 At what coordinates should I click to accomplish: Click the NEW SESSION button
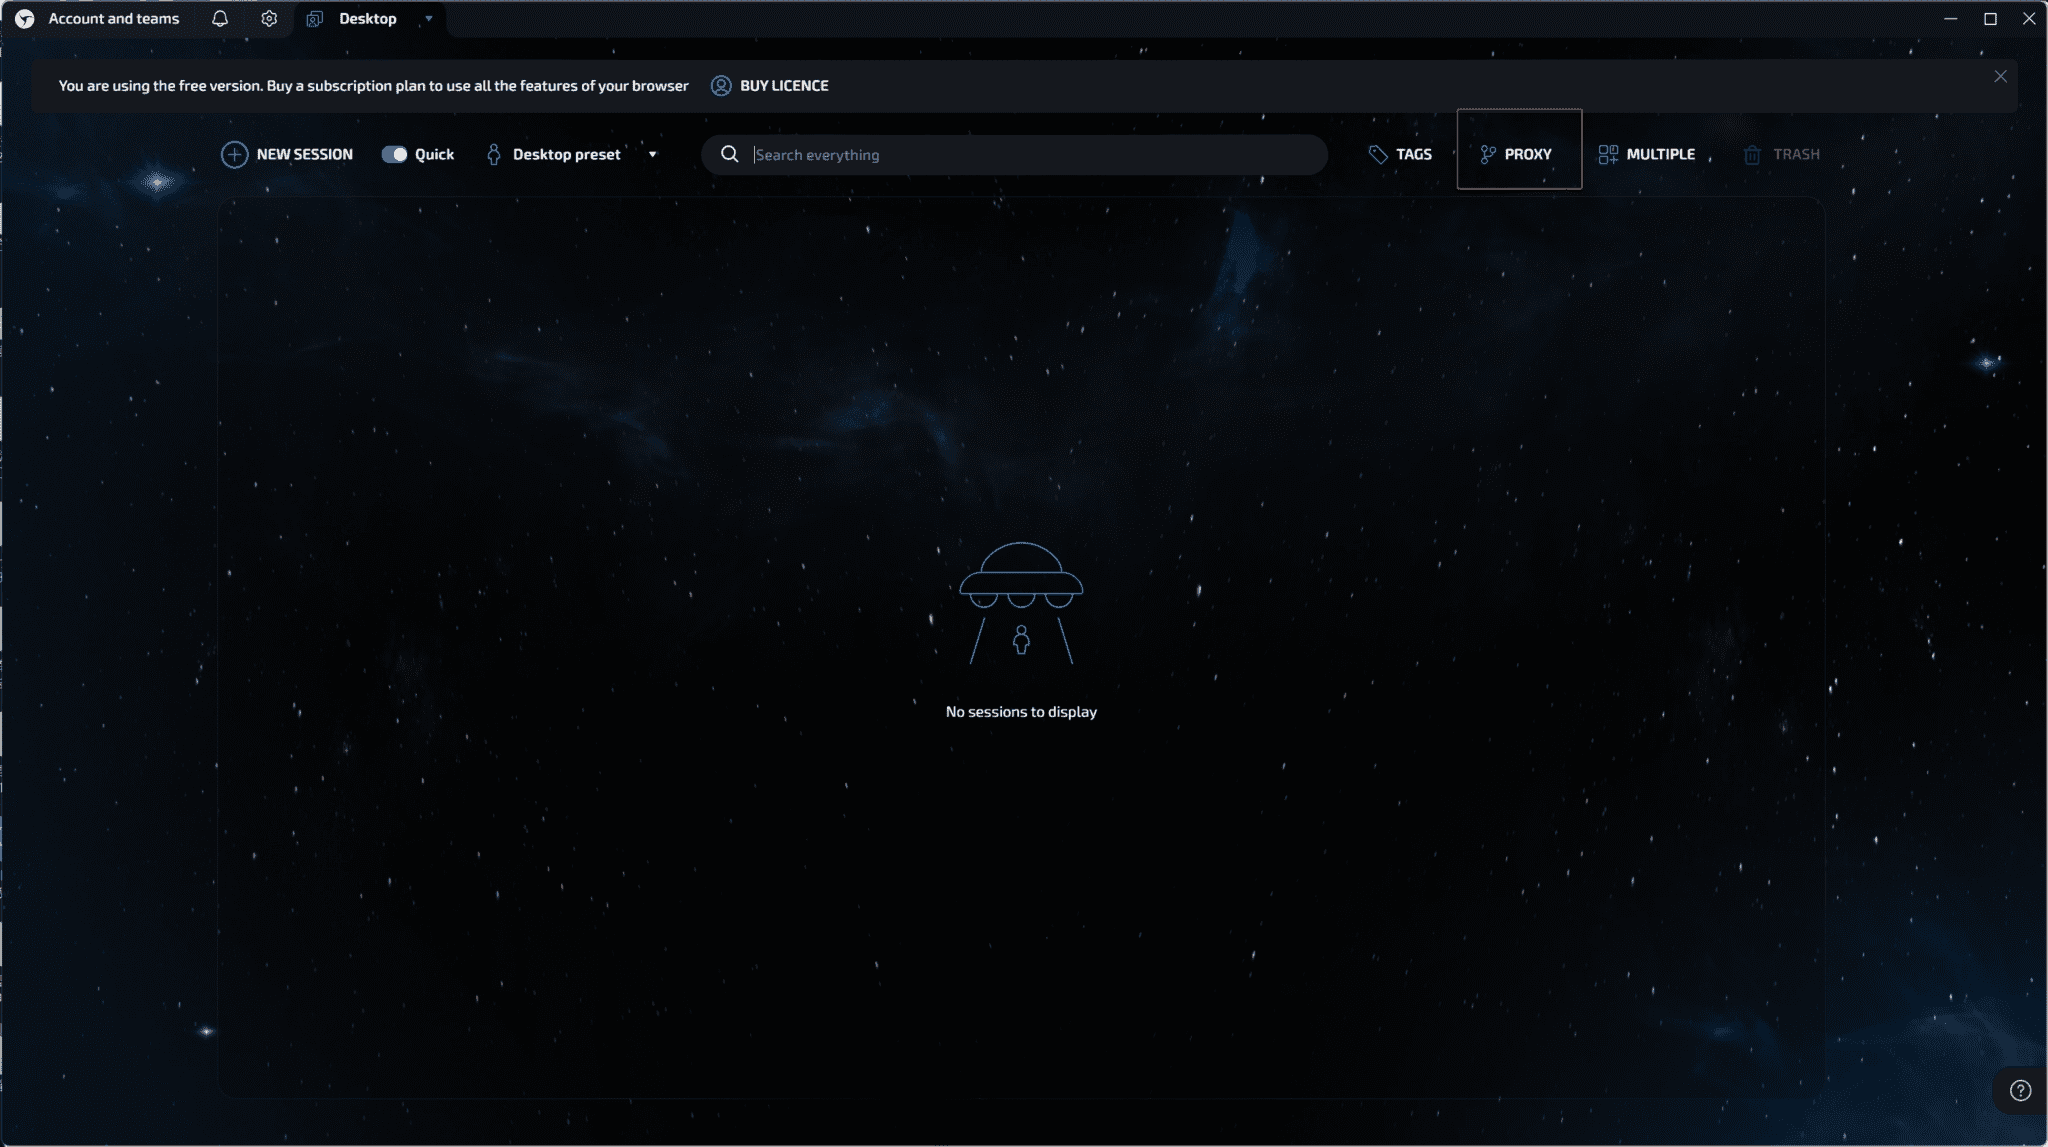click(x=288, y=154)
